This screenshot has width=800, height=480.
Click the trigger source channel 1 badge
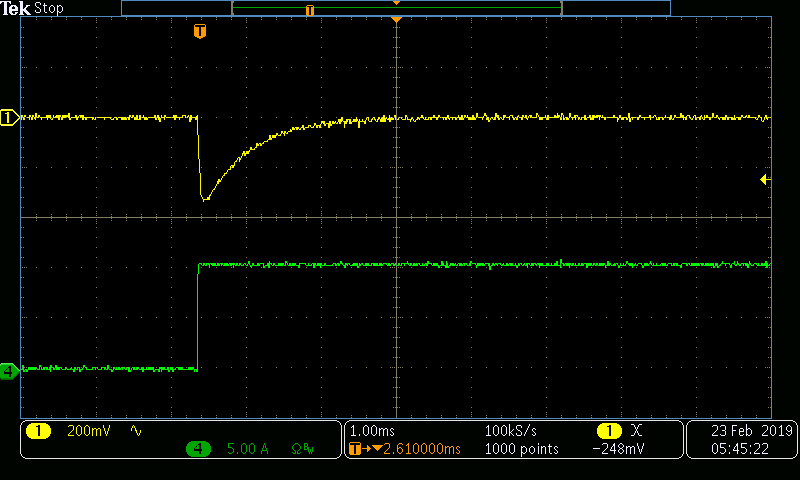607,431
